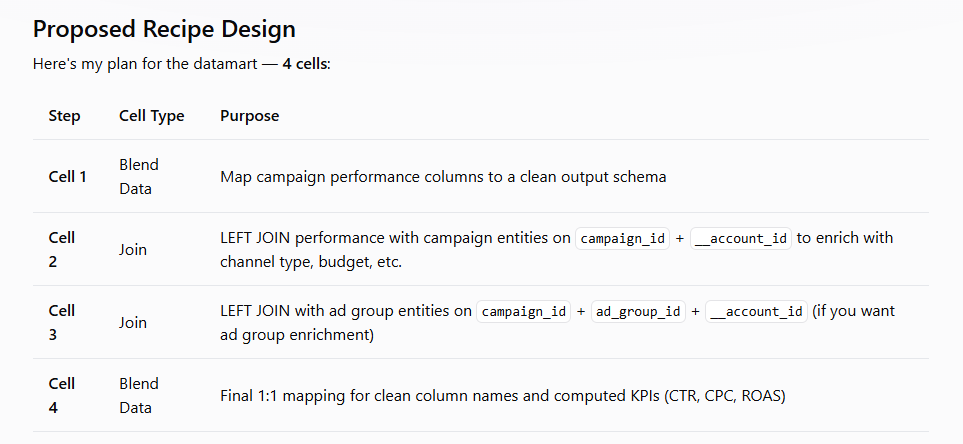Click __account_id code chip in Cell 2 row

[741, 238]
